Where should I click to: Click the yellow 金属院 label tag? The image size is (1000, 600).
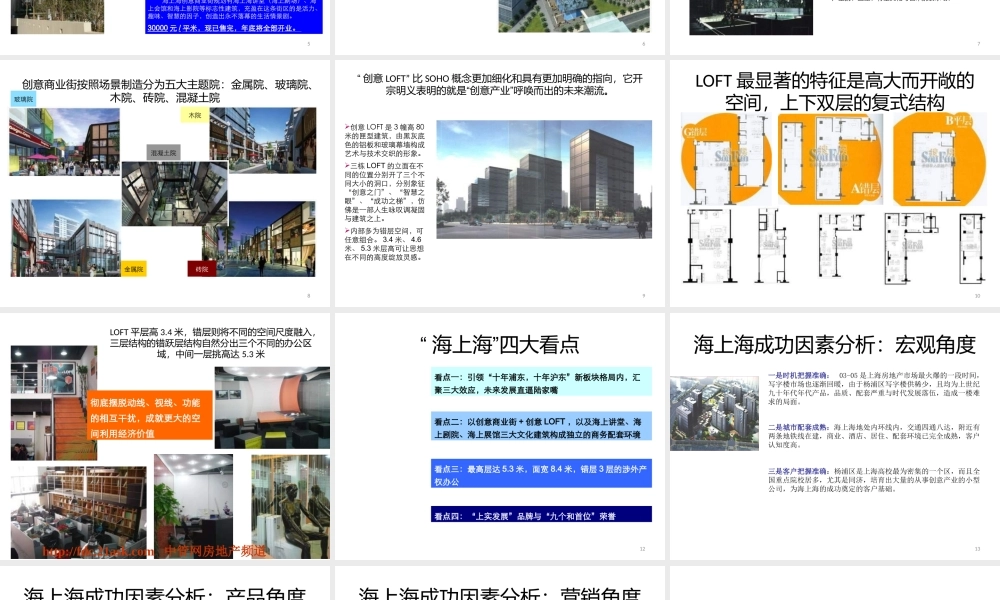click(x=134, y=269)
